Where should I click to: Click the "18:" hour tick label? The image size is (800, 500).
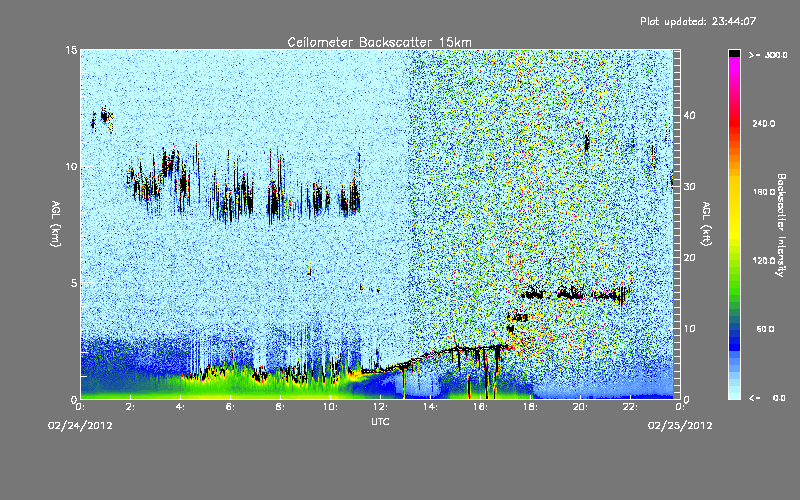[x=530, y=407]
